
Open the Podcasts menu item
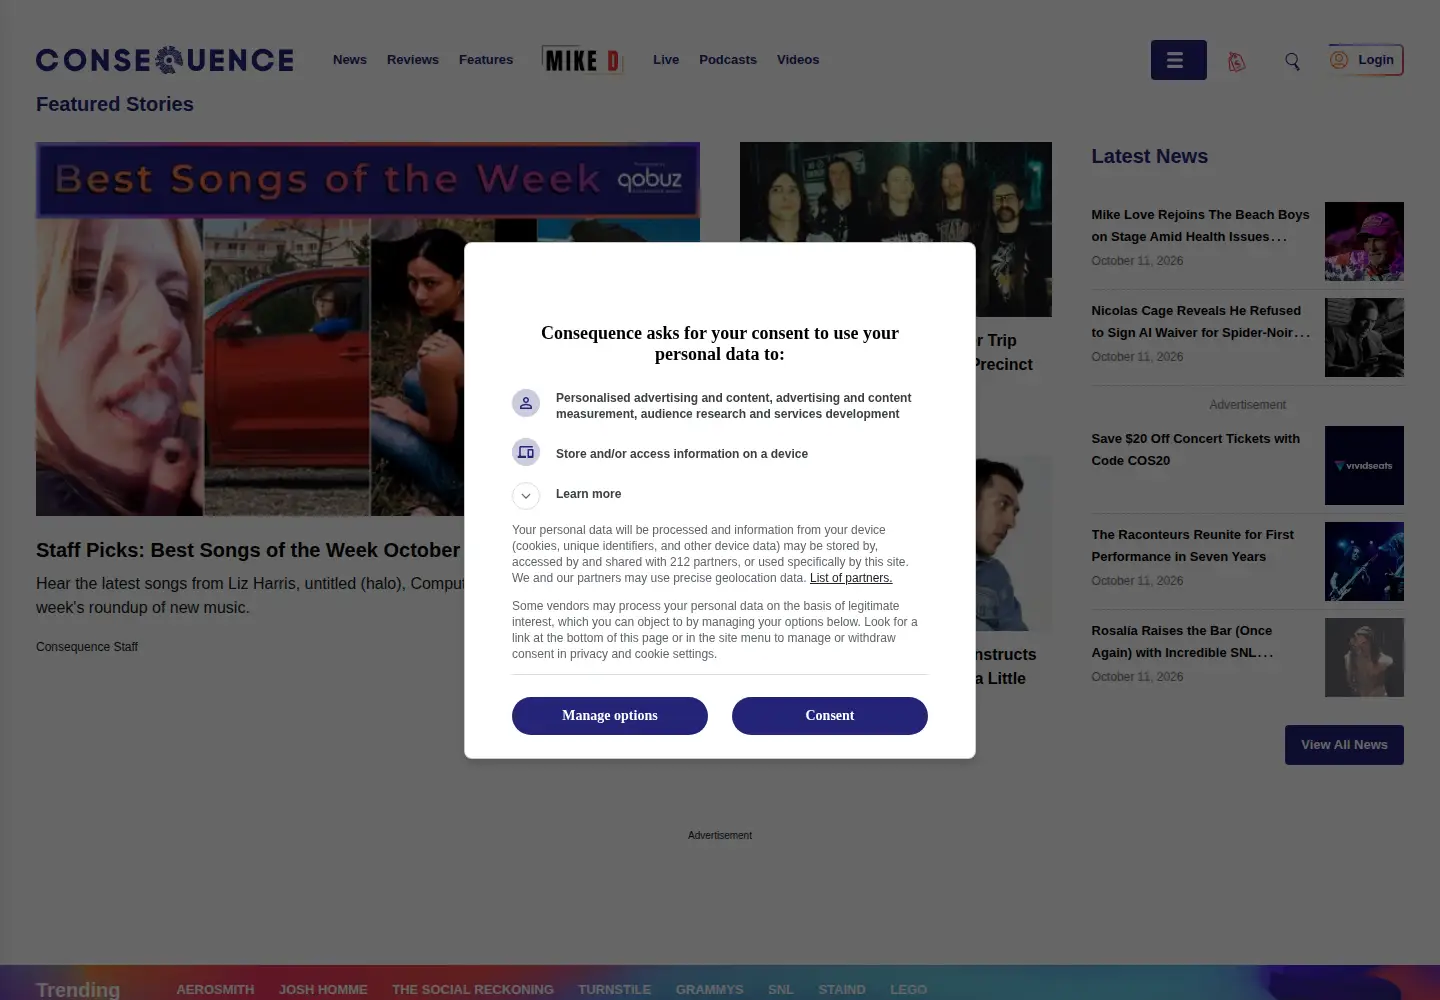[728, 60]
